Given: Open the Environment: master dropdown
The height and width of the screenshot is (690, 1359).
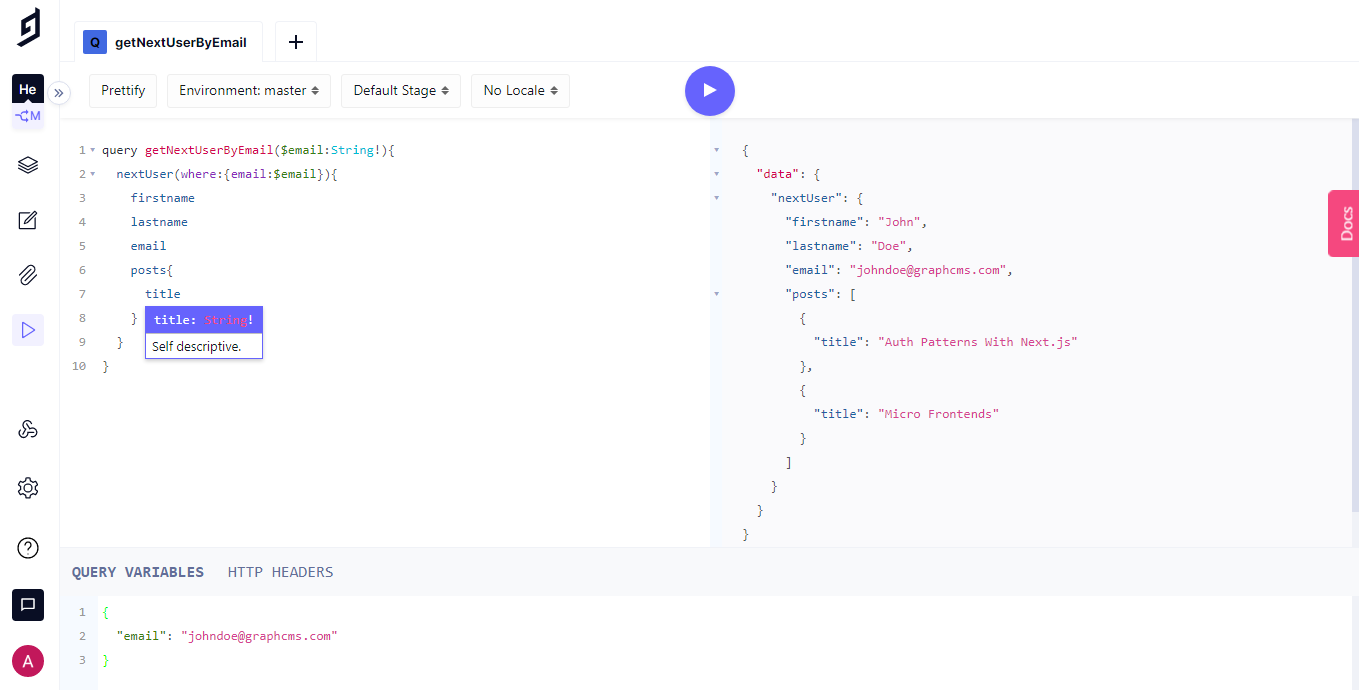Looking at the screenshot, I should (x=248, y=91).
